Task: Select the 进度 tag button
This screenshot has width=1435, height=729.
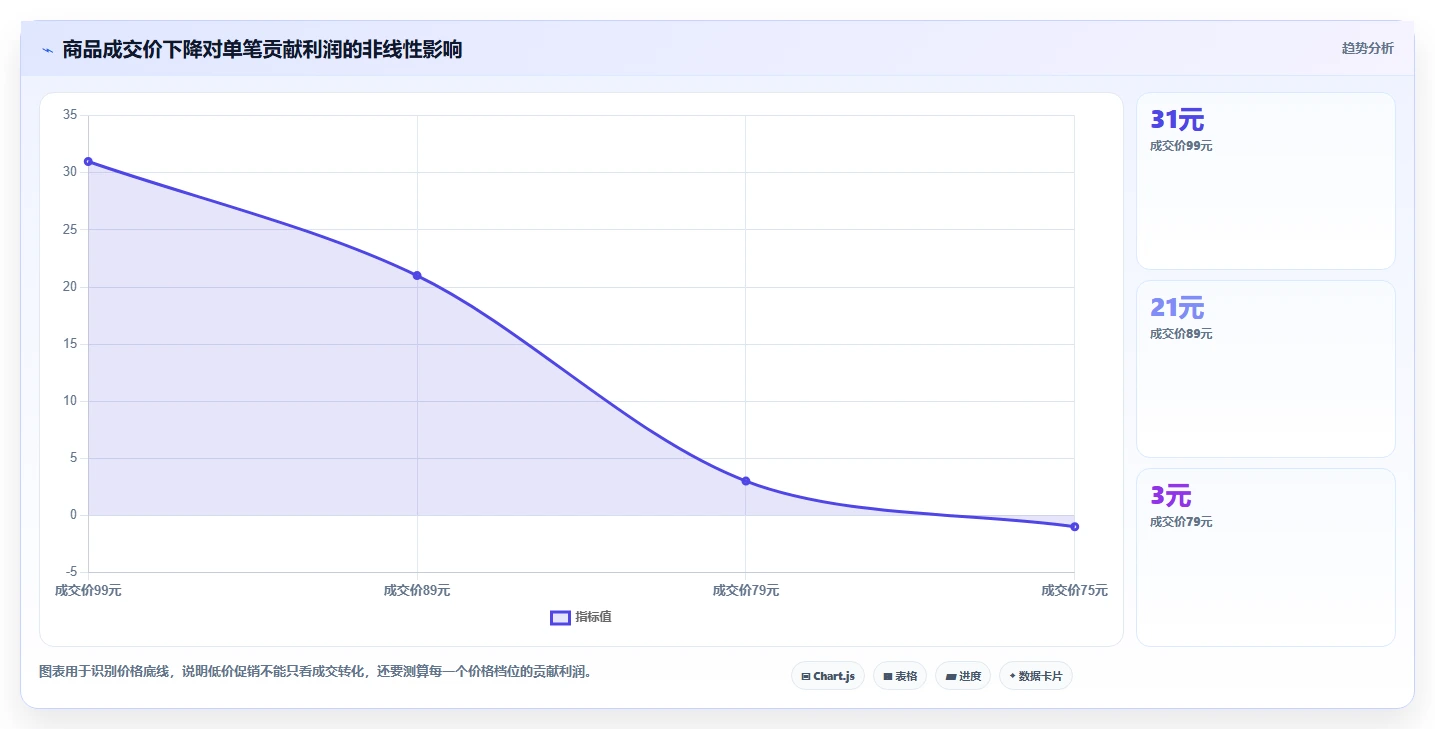Action: [x=963, y=676]
